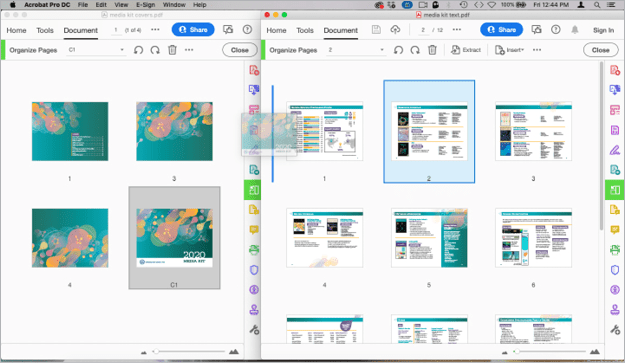
Task: Open Stamp tool in text window rail
Action: (x=615, y=310)
